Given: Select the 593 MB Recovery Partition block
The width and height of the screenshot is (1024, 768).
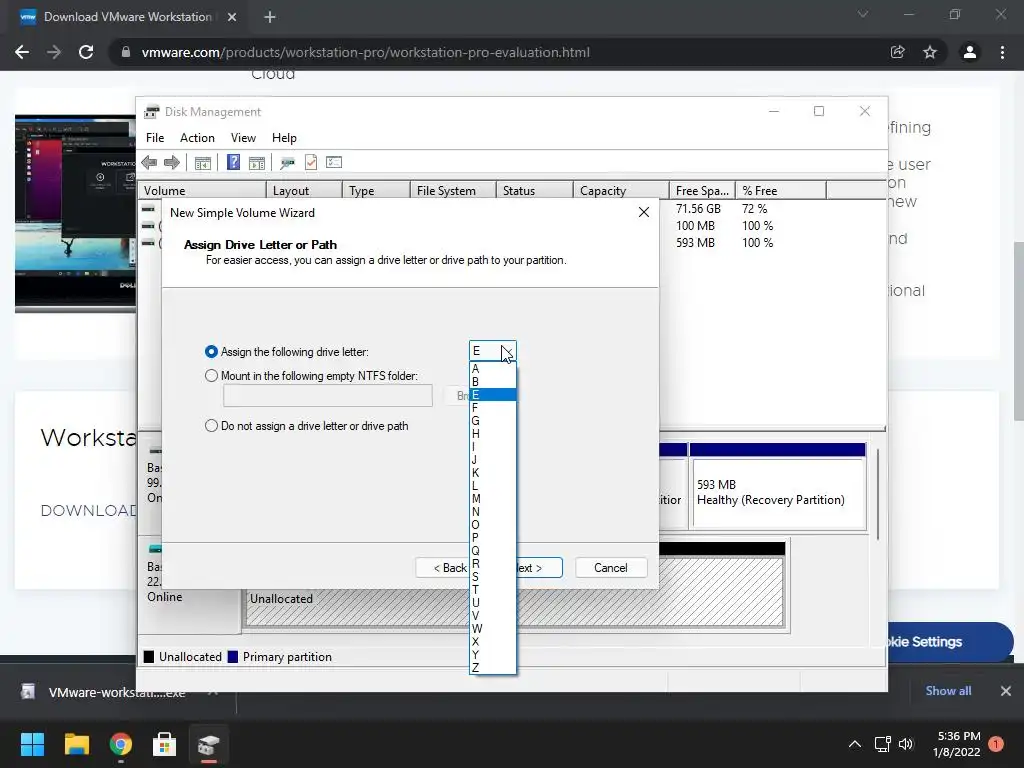Looking at the screenshot, I should pos(778,487).
